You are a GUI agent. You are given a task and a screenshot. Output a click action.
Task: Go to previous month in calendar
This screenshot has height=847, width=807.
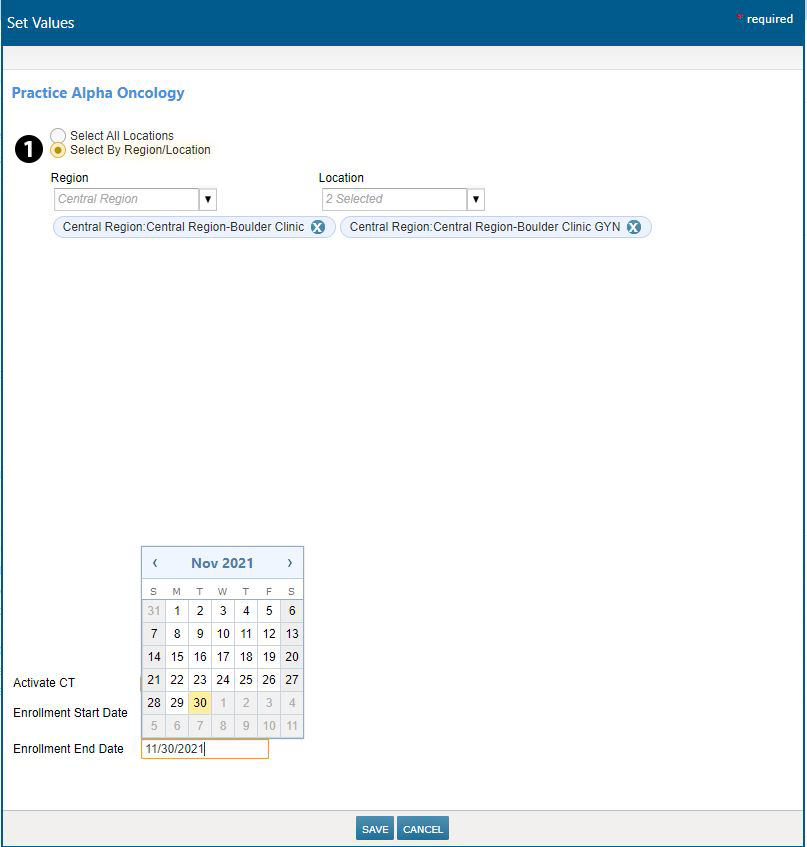[x=155, y=563]
